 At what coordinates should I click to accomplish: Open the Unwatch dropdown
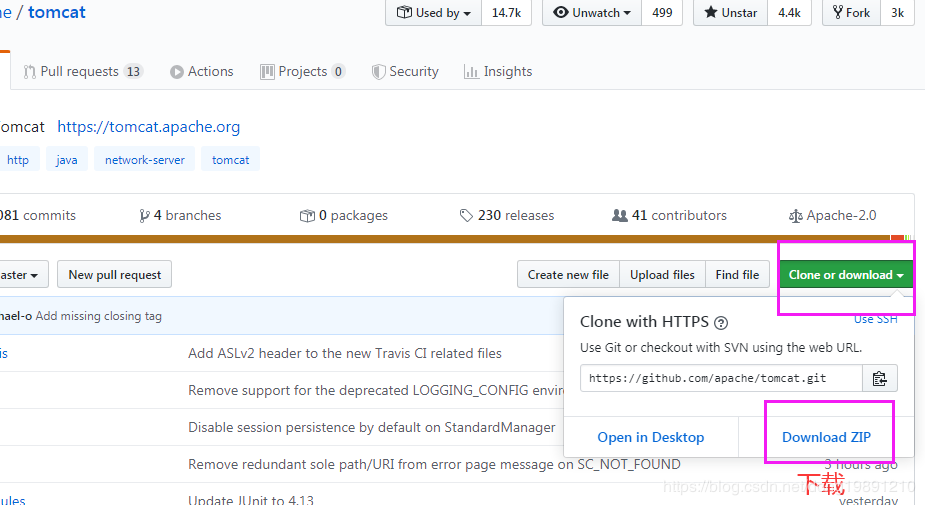coord(592,12)
